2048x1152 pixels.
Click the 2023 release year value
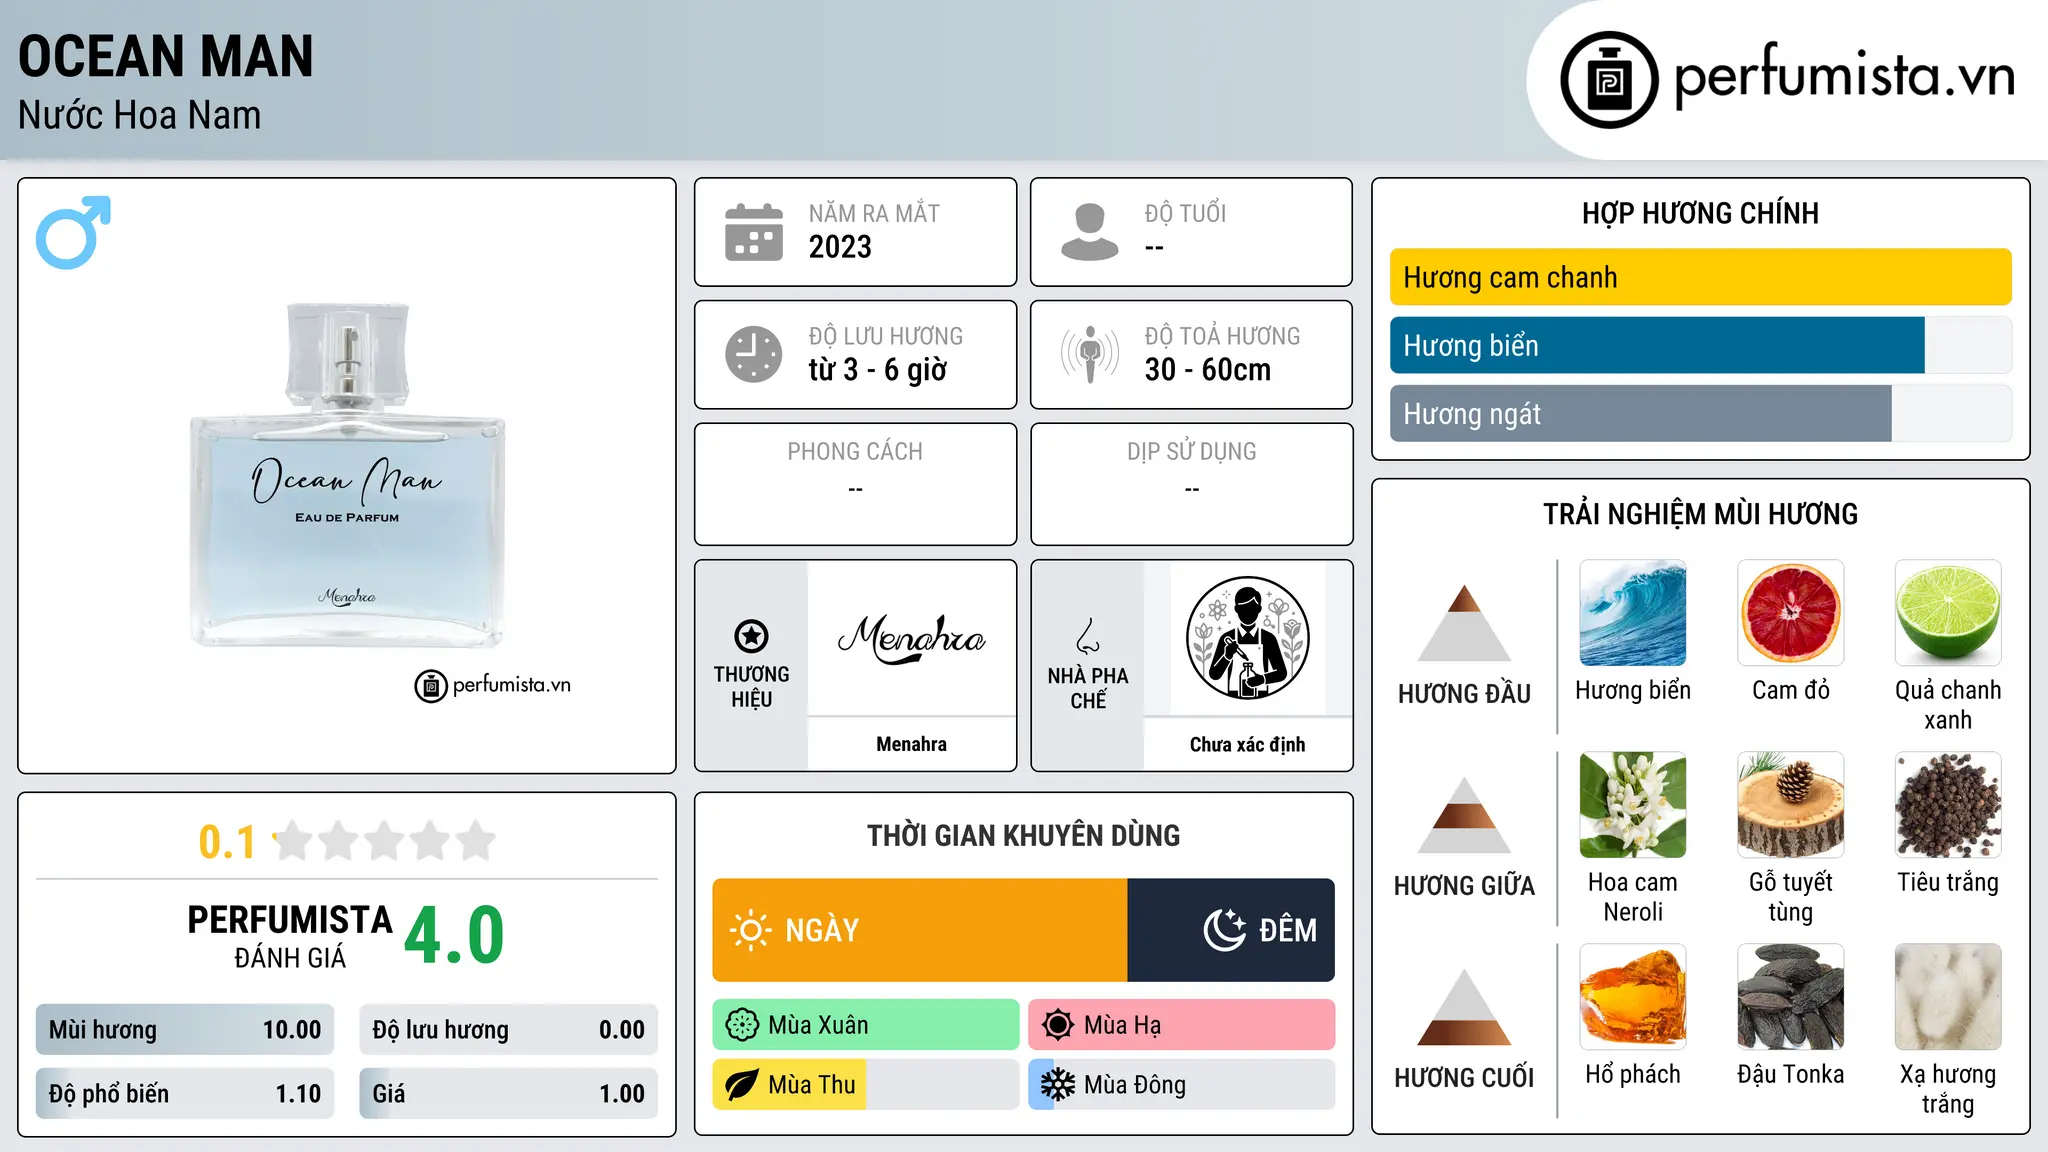coord(840,247)
